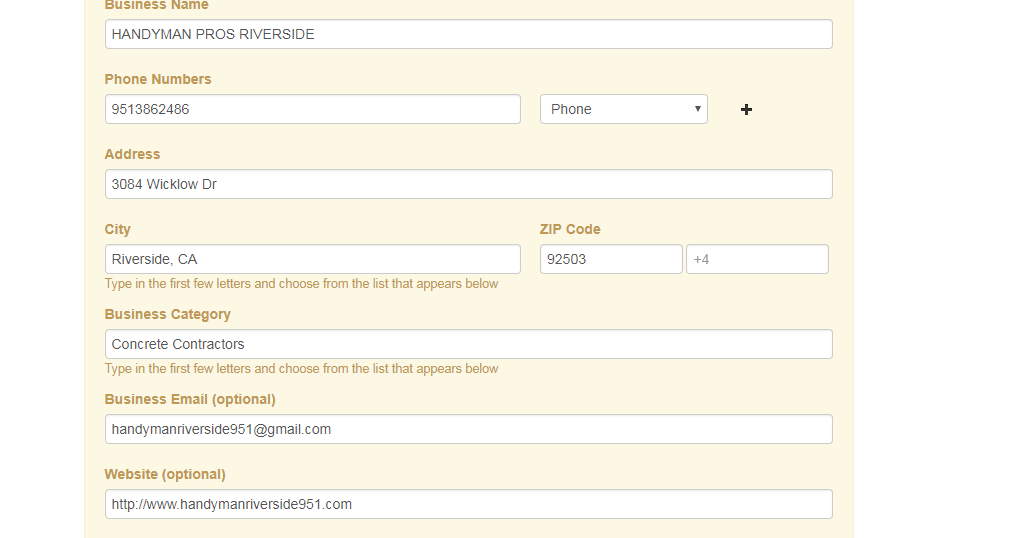This screenshot has width=1020, height=538.
Task: Open the Phone type dropdown
Action: coord(623,109)
